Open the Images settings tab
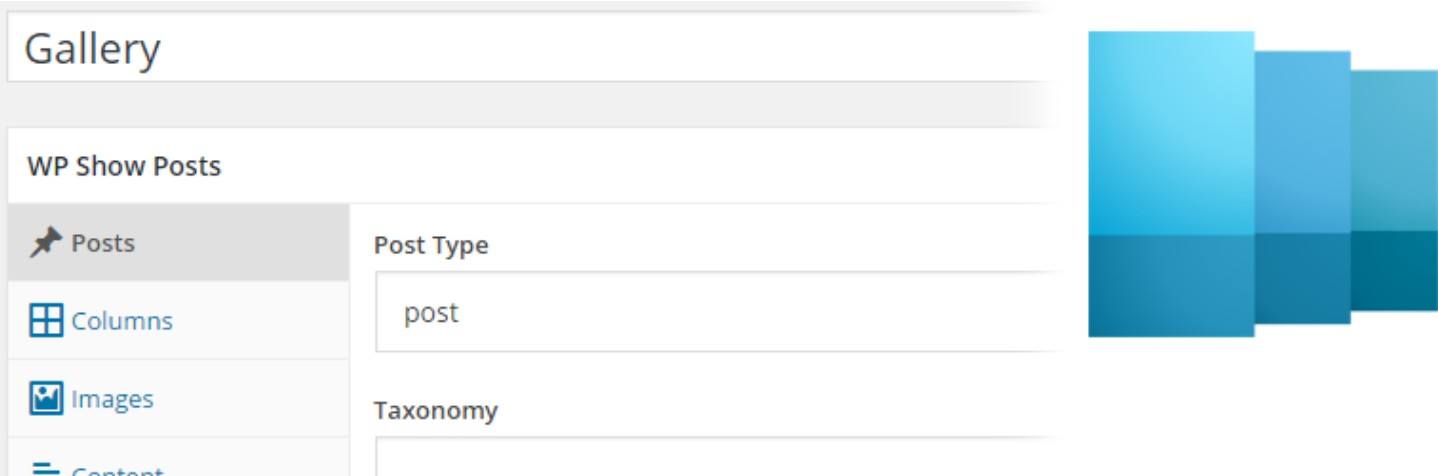This screenshot has height=476, width=1438. click(x=112, y=399)
